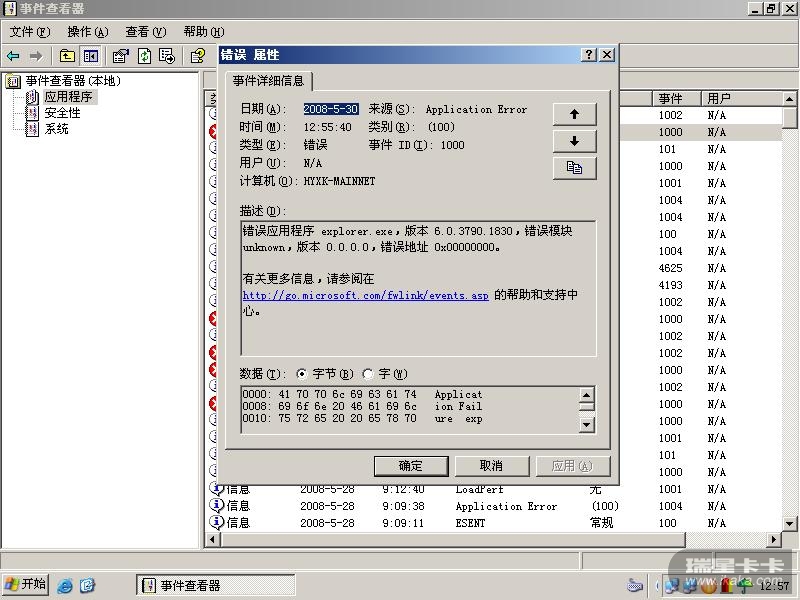Open the go.microsoft.com fwlink events link
Screen dimensions: 800x600
coord(365,295)
